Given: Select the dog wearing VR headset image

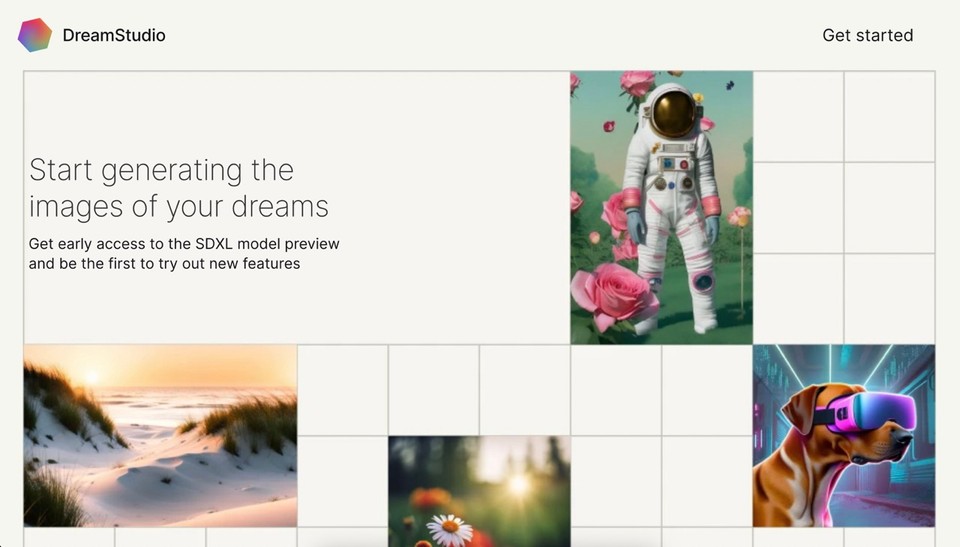Looking at the screenshot, I should click(x=844, y=436).
